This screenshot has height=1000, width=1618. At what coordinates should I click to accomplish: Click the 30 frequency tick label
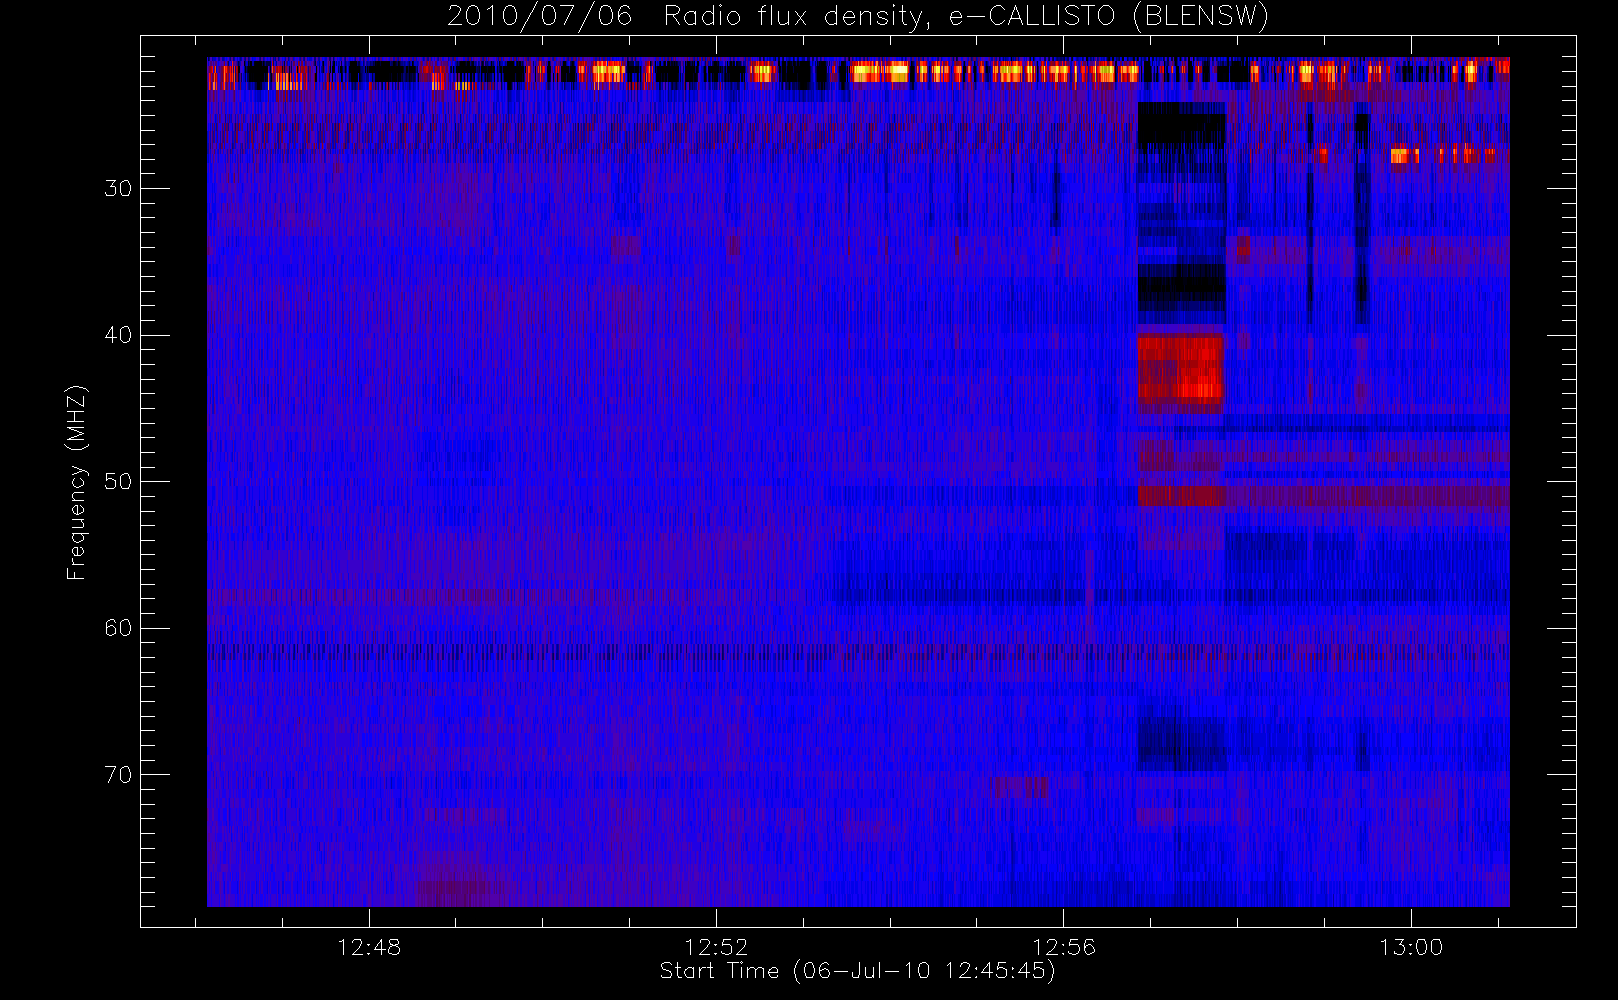coord(118,188)
